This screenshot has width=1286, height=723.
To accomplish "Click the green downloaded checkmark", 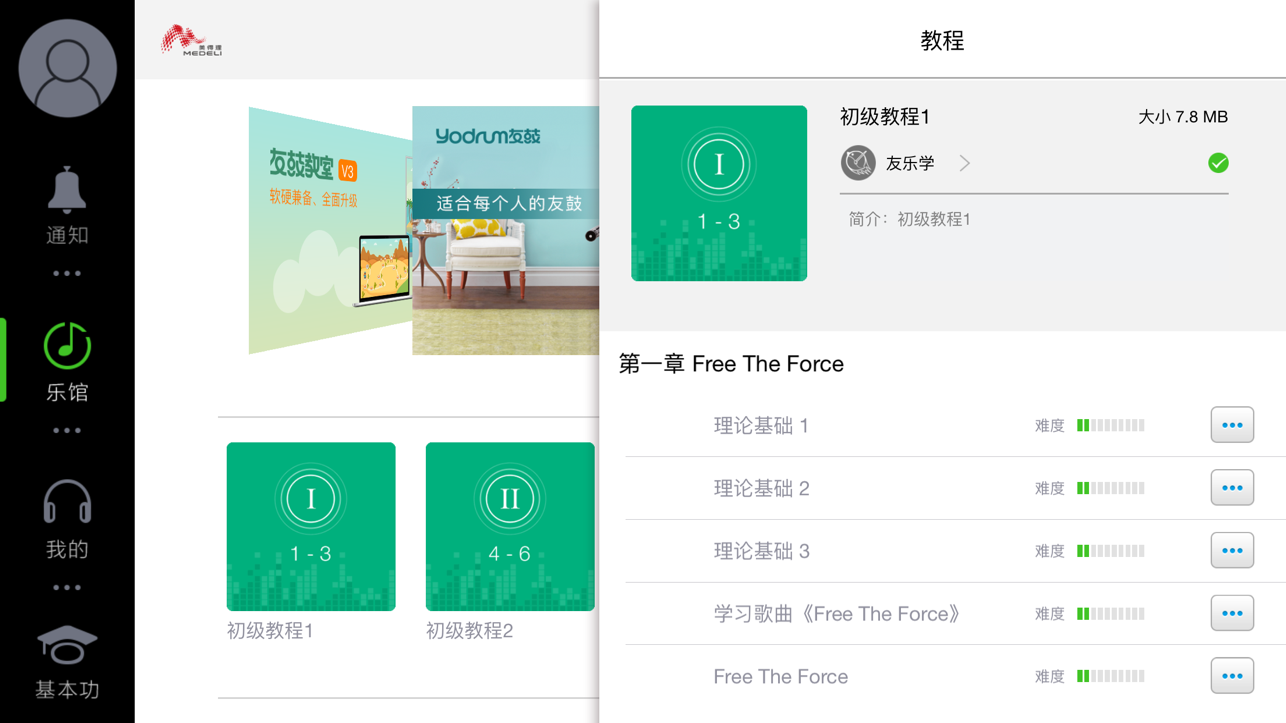I will pyautogui.click(x=1218, y=163).
